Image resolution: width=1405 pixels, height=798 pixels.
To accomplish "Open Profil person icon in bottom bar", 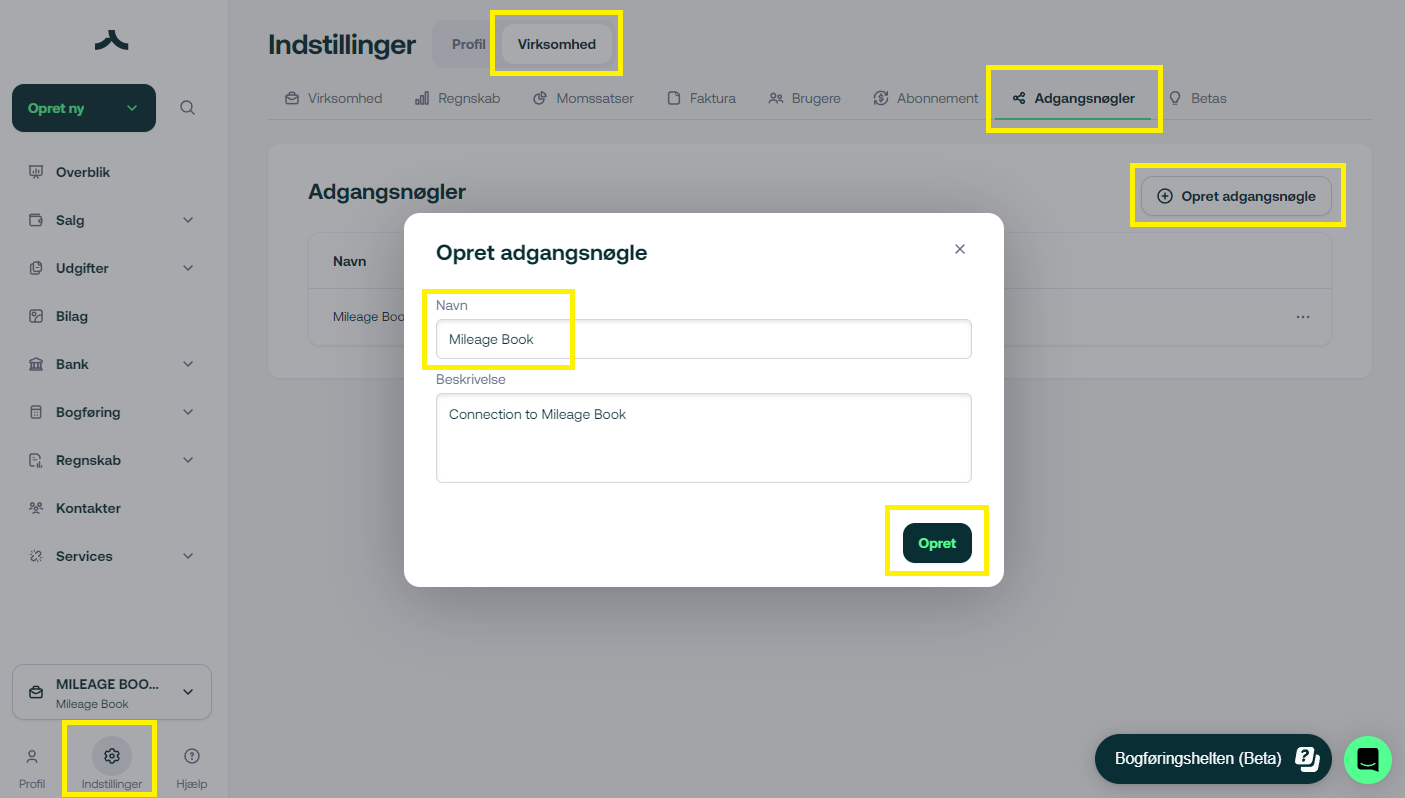I will click(32, 756).
